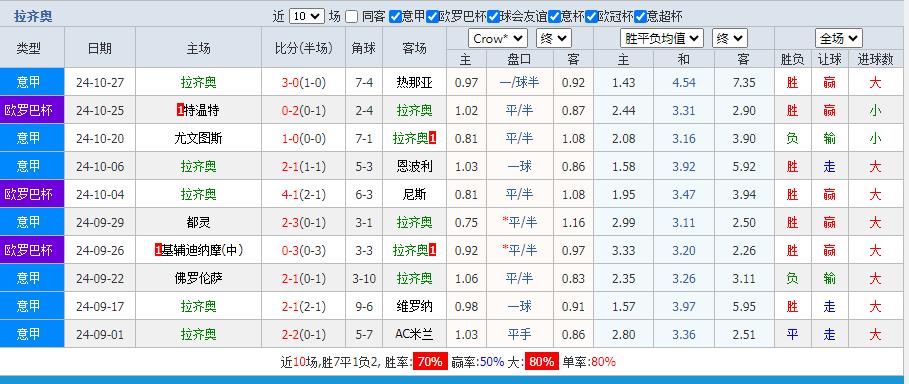
Task: Click the home team 尤文图斯
Action: click(x=198, y=138)
